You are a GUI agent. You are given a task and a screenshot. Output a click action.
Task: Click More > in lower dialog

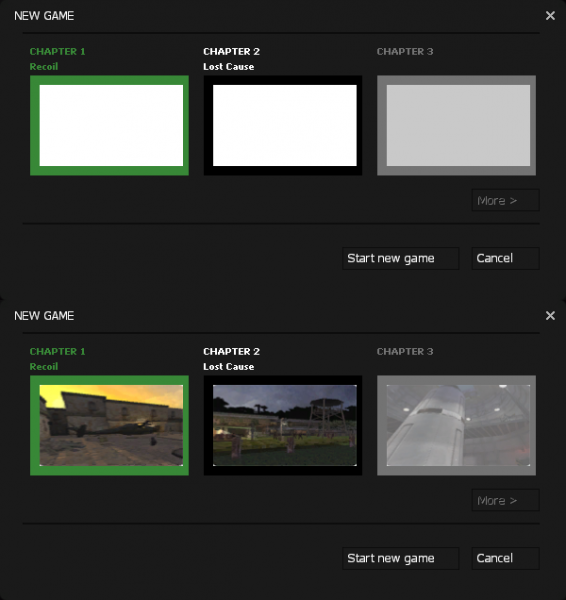point(506,500)
